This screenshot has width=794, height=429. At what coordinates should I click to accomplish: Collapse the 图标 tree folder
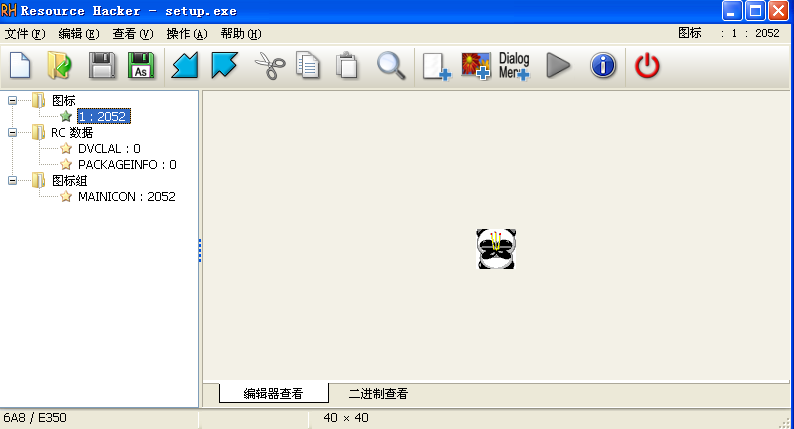[12, 100]
